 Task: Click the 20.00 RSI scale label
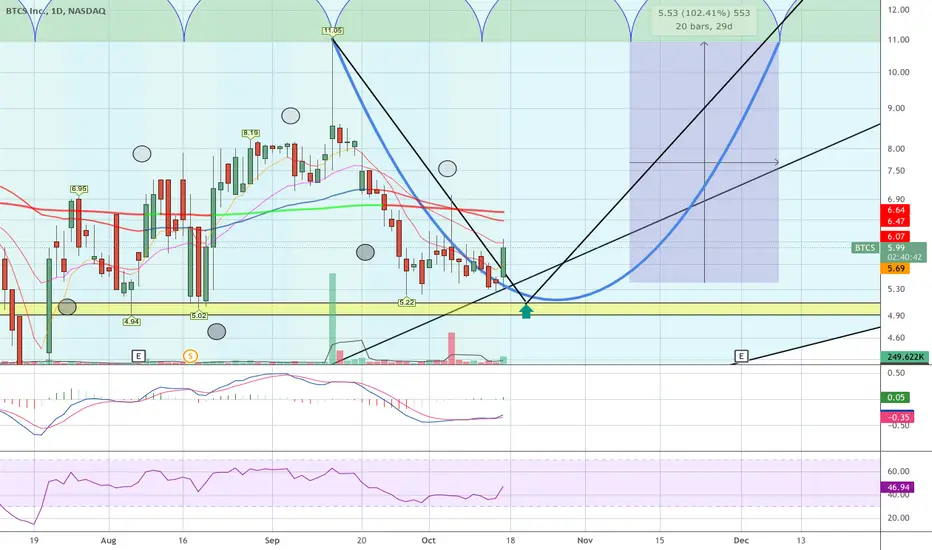[898, 518]
